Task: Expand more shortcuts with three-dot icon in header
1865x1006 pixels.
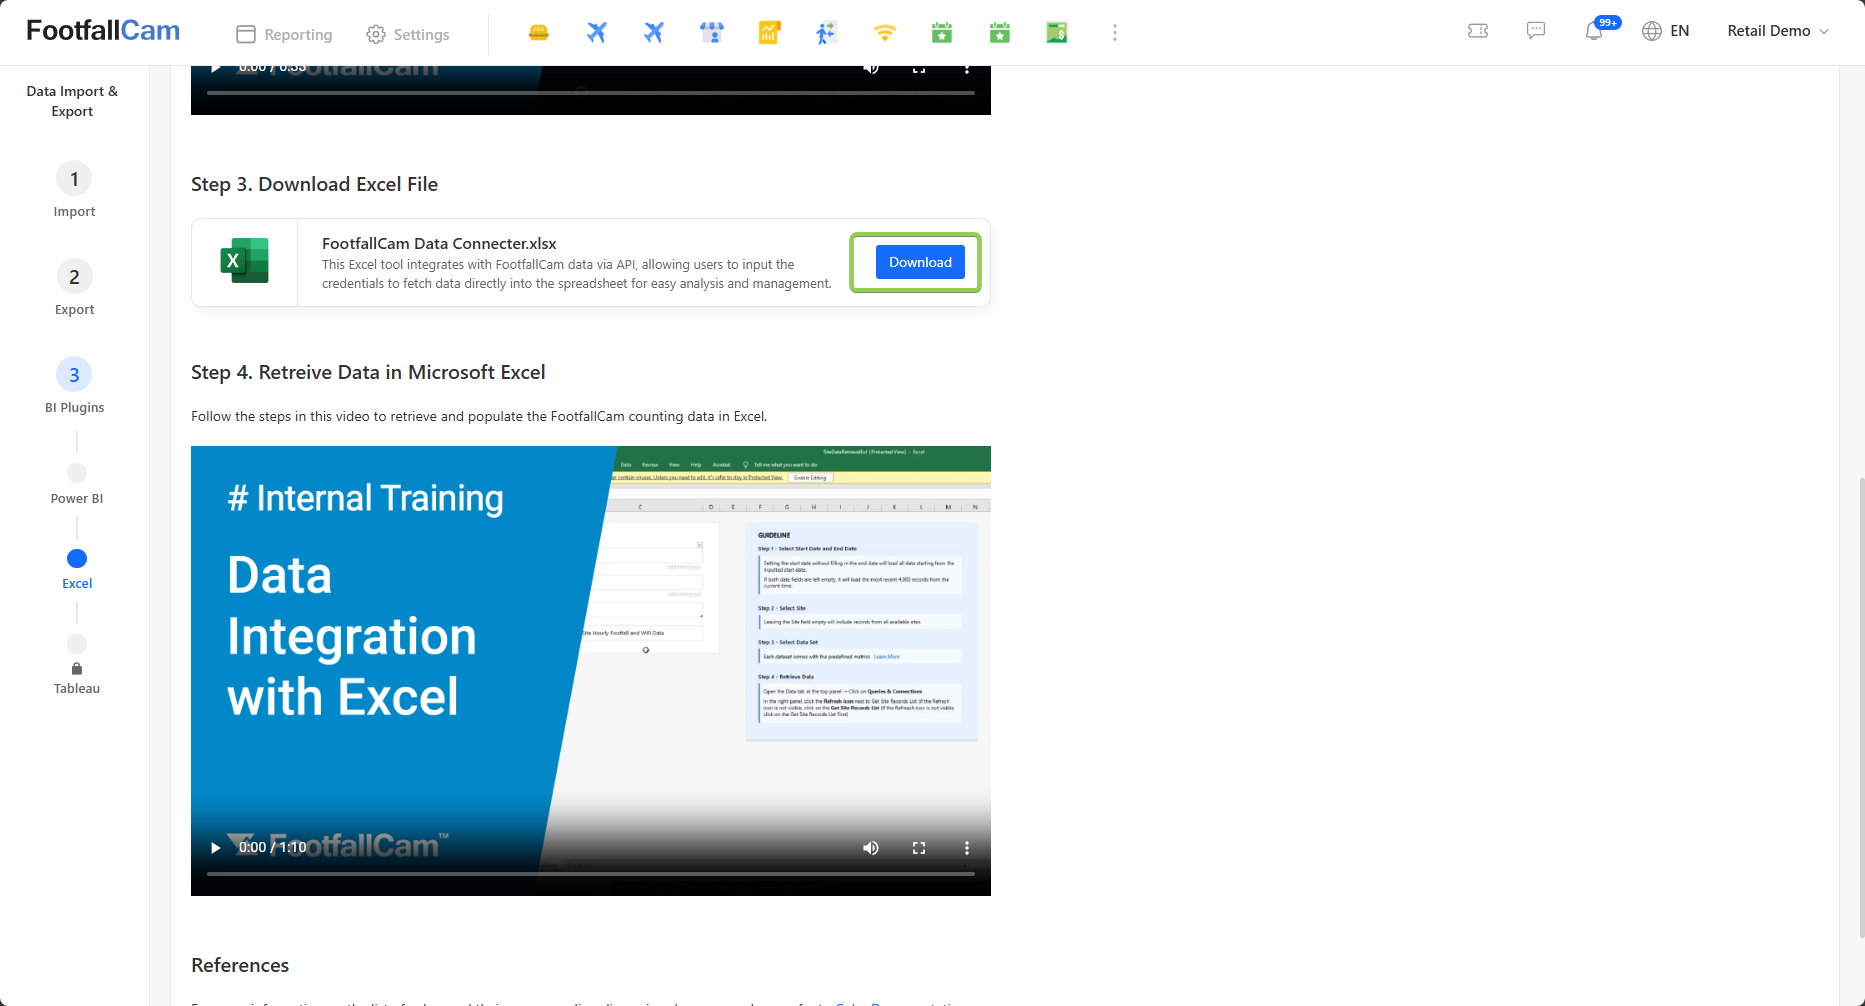Action: tap(1115, 33)
